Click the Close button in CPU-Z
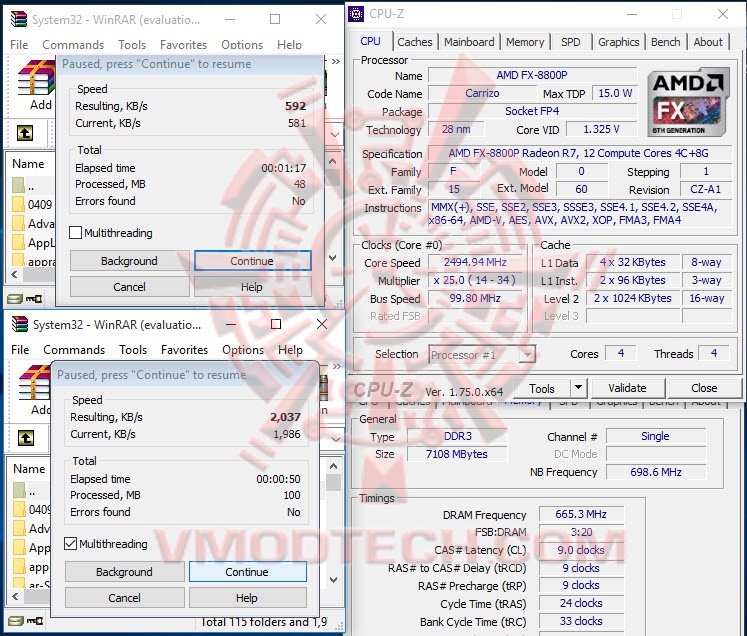 (x=704, y=388)
